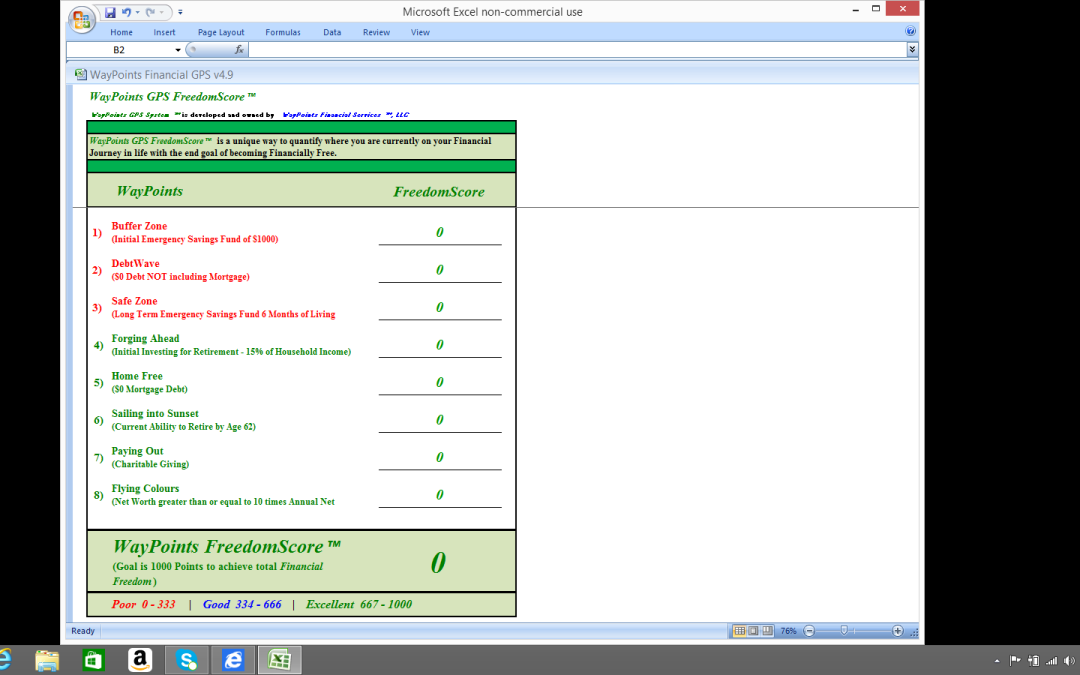
Task: Click the 'Safe Zone' label
Action: click(134, 301)
